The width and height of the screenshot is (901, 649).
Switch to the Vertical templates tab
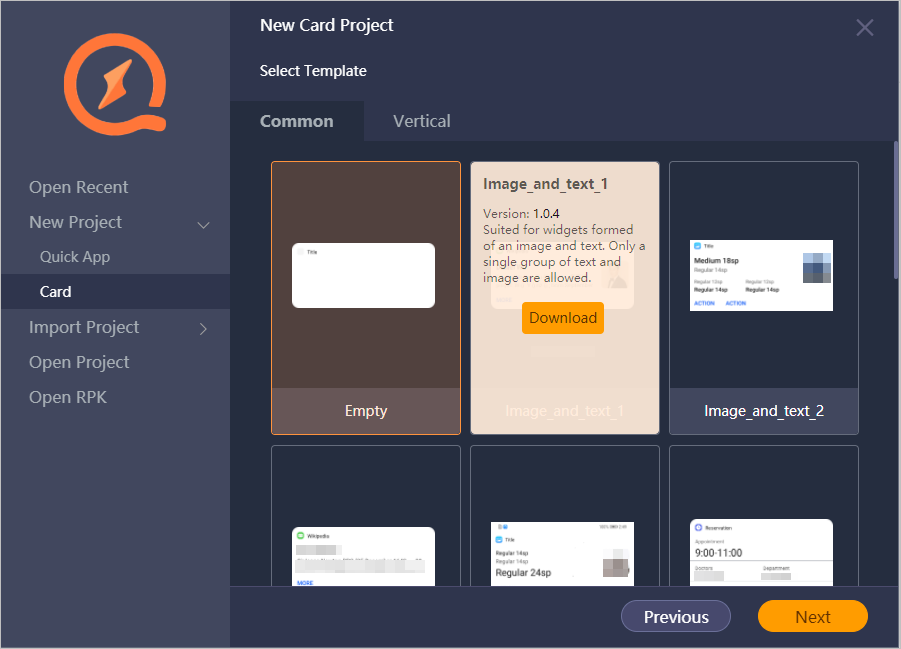[x=422, y=121]
